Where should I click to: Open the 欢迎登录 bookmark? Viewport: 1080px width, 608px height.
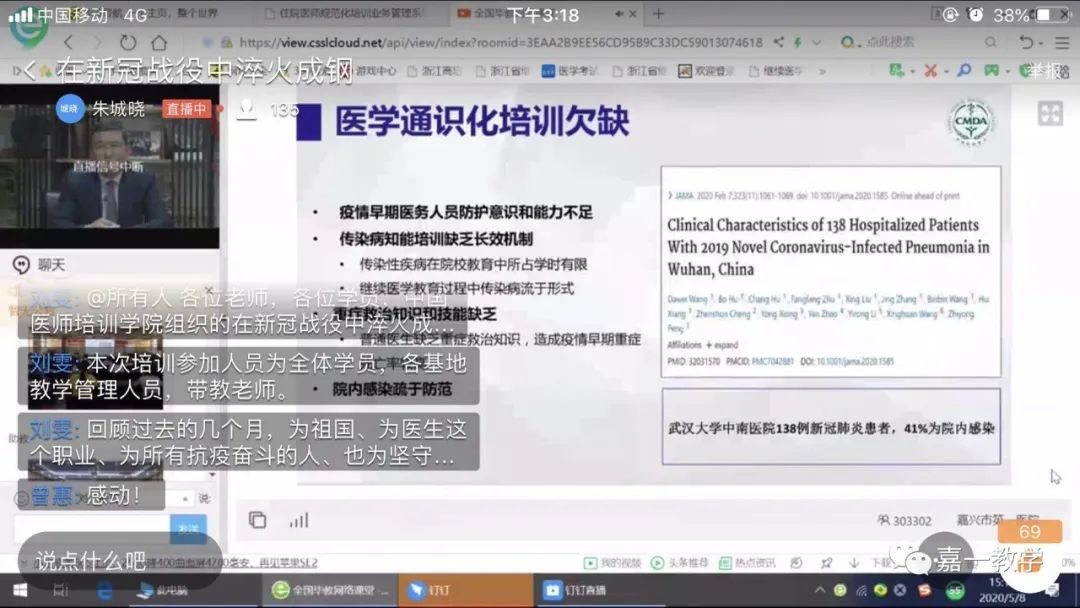coord(706,70)
